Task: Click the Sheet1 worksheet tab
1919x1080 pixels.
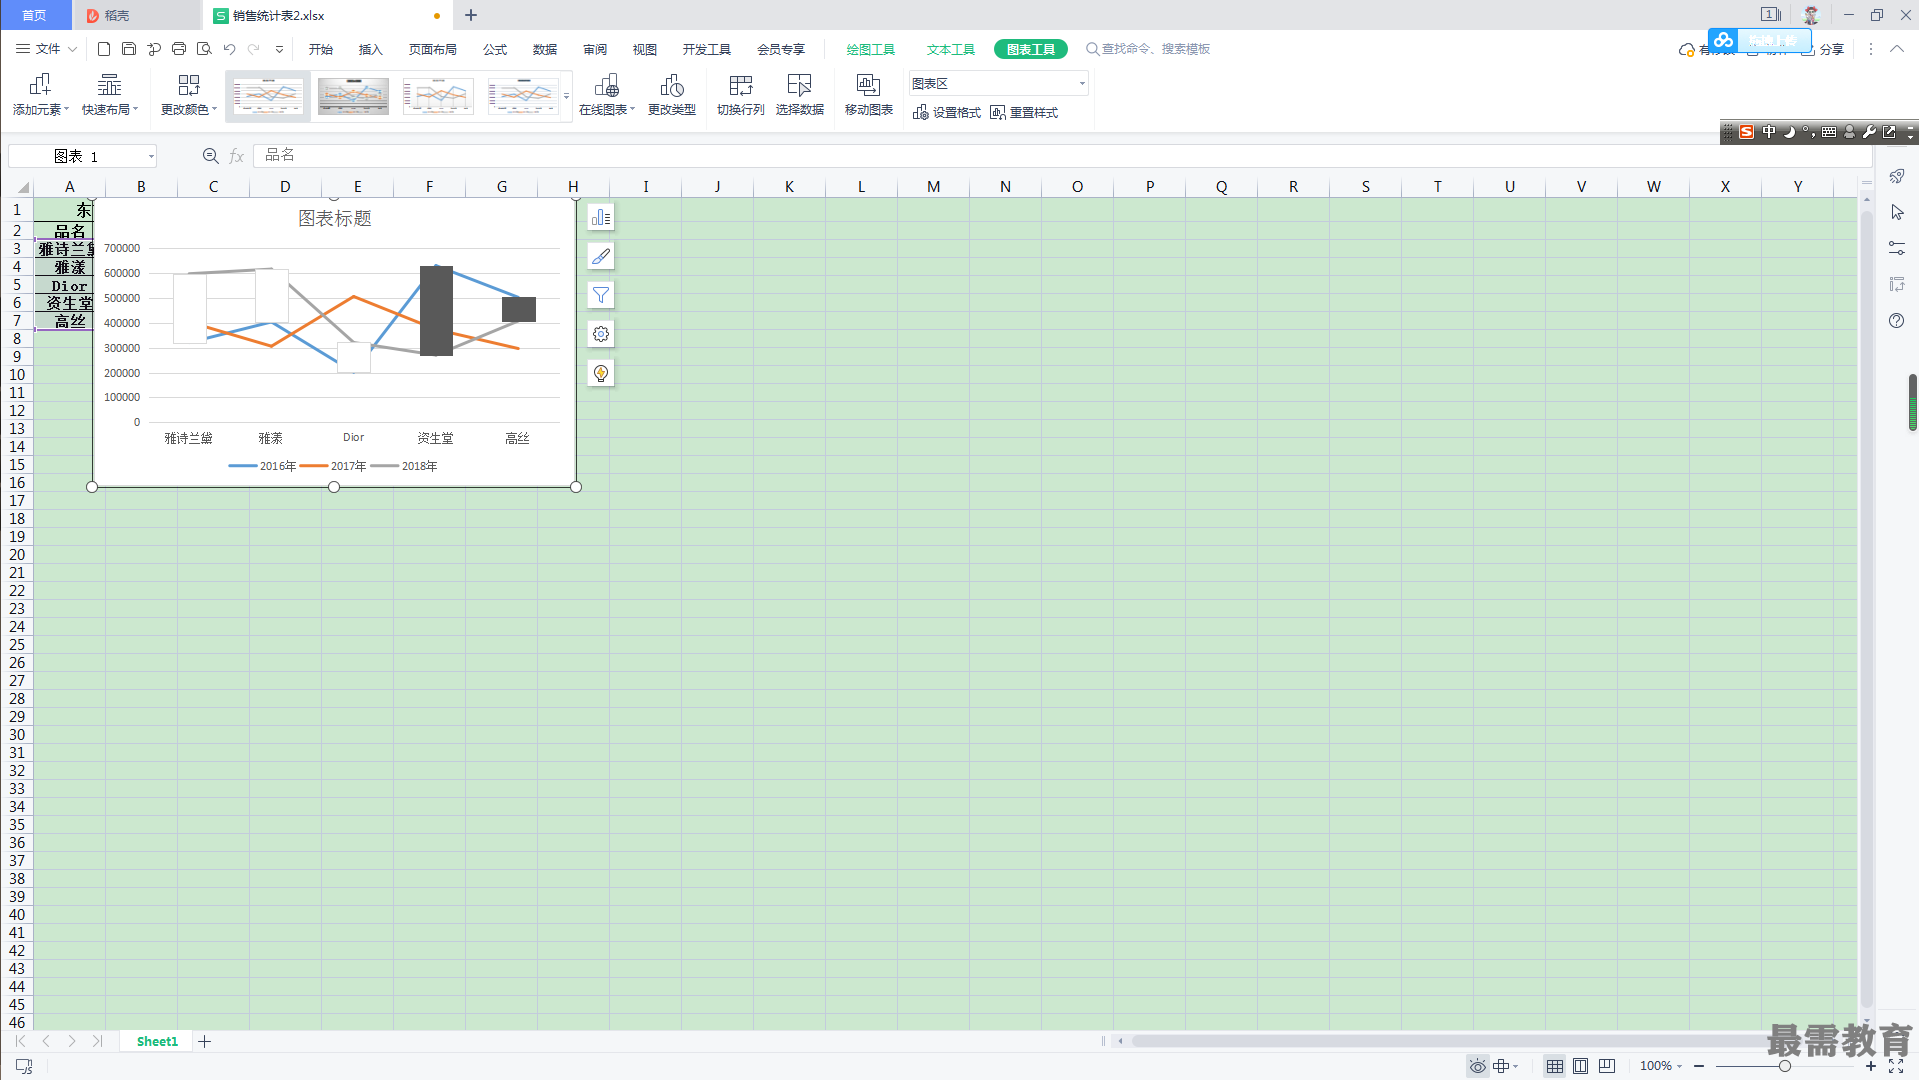Action: click(157, 1042)
